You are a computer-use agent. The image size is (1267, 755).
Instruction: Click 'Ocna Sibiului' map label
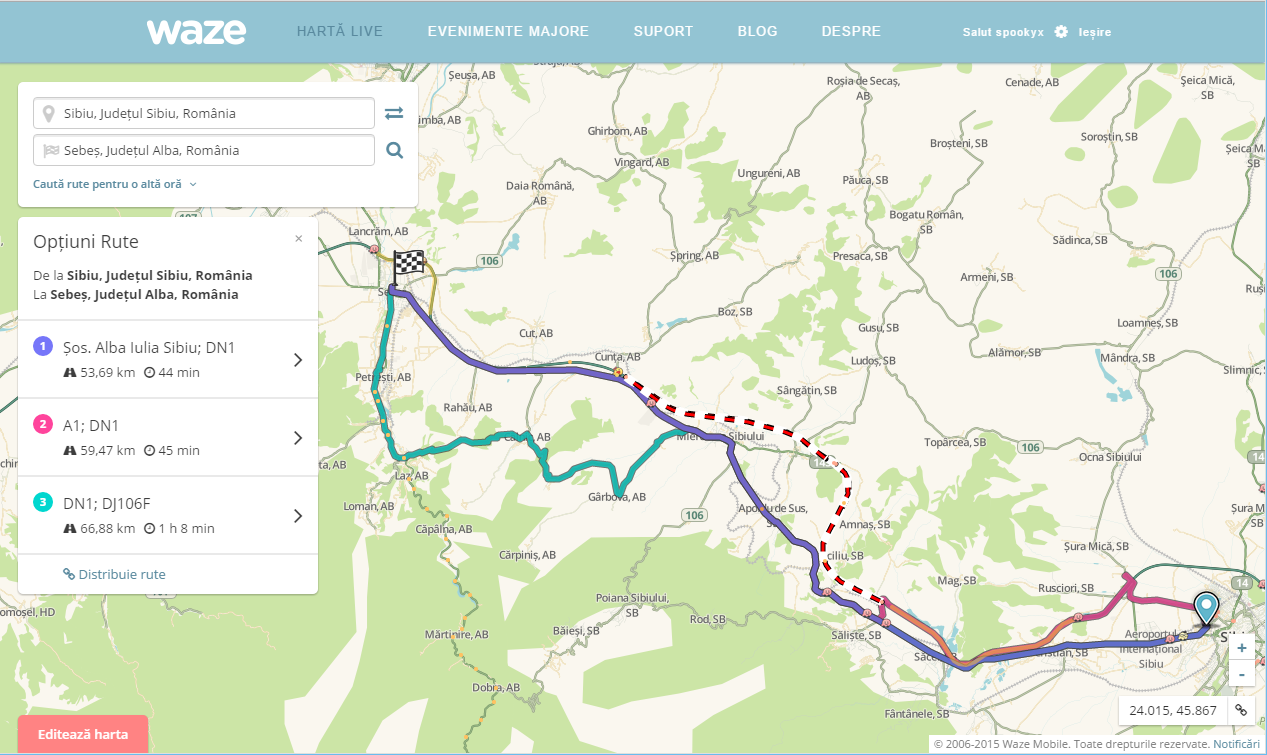pos(1112,457)
